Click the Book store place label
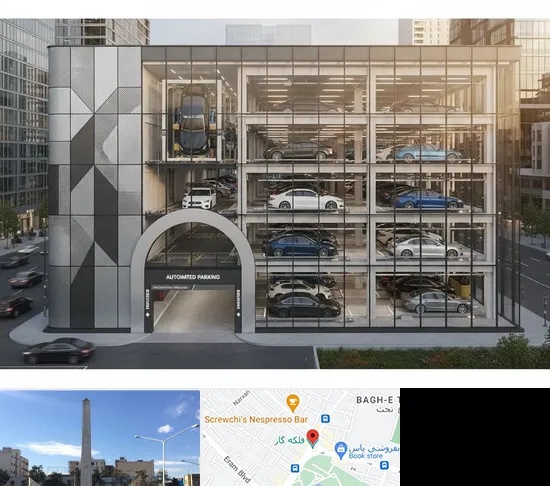Viewport: 550px width, 486px height. click(366, 456)
